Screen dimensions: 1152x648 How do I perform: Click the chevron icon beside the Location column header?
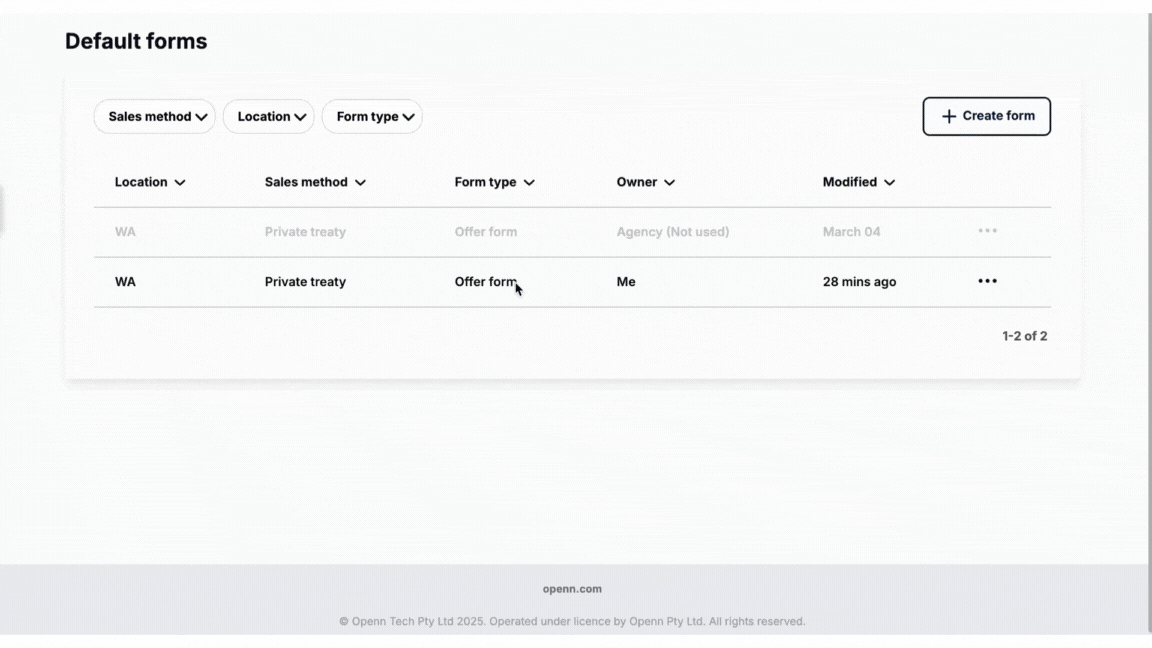[x=180, y=183]
